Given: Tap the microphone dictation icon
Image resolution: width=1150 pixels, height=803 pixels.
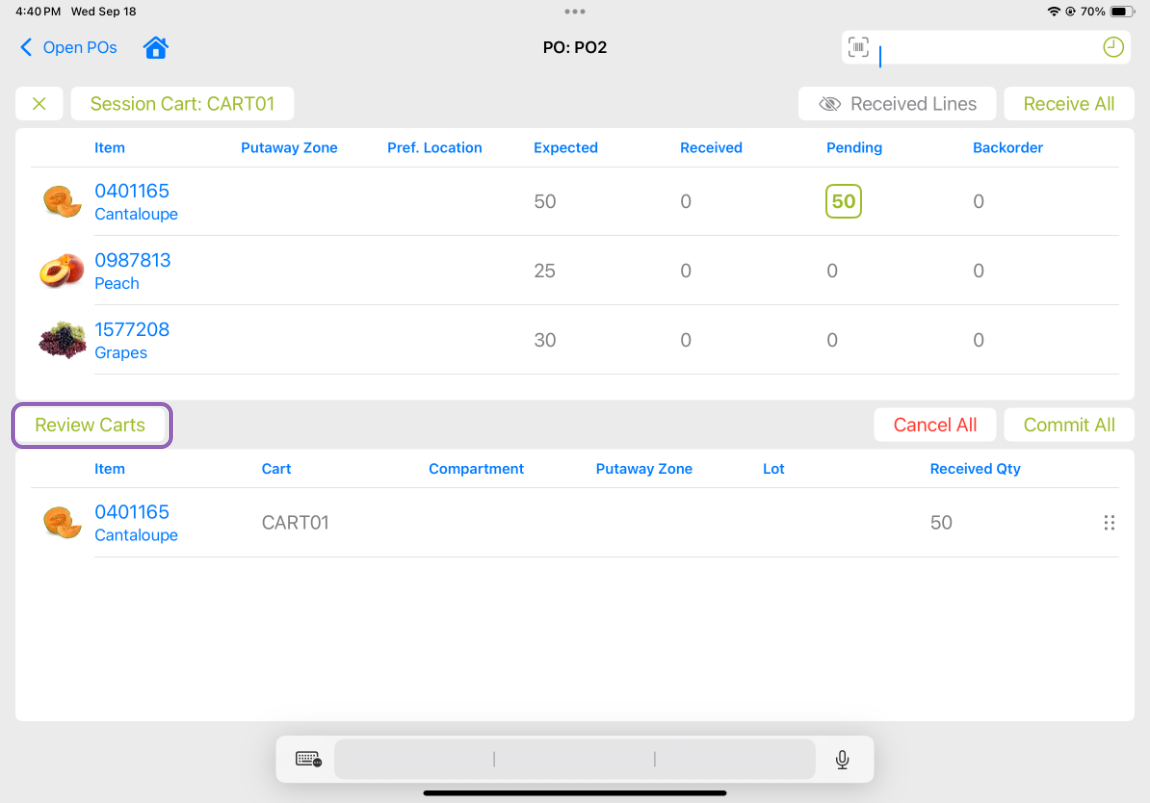Looking at the screenshot, I should point(842,760).
